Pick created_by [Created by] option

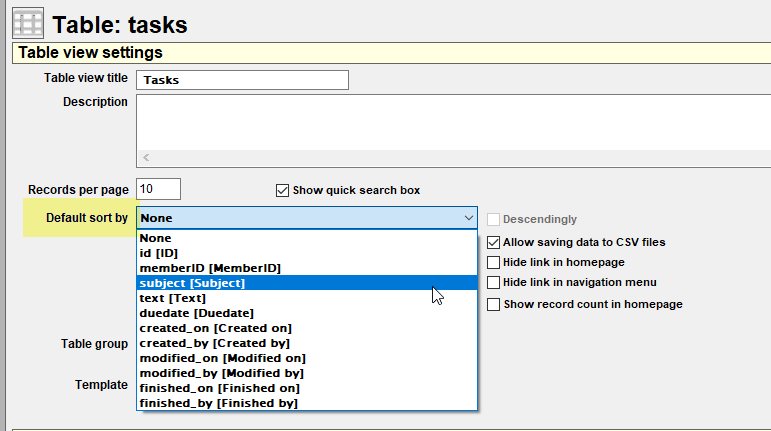pos(307,343)
